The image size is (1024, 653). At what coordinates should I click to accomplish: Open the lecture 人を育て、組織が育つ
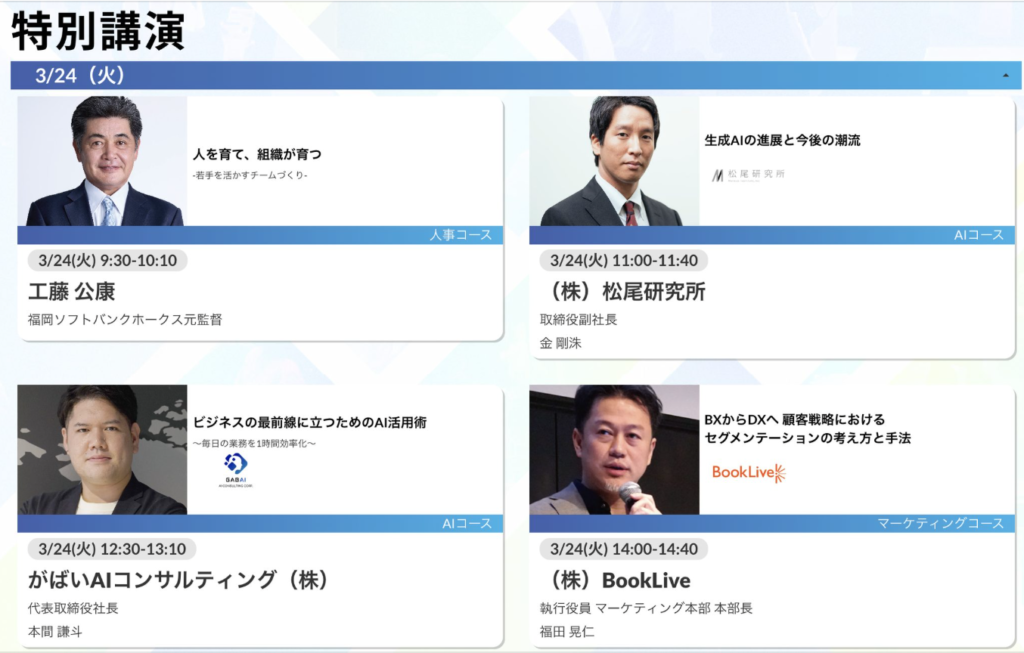tap(257, 155)
